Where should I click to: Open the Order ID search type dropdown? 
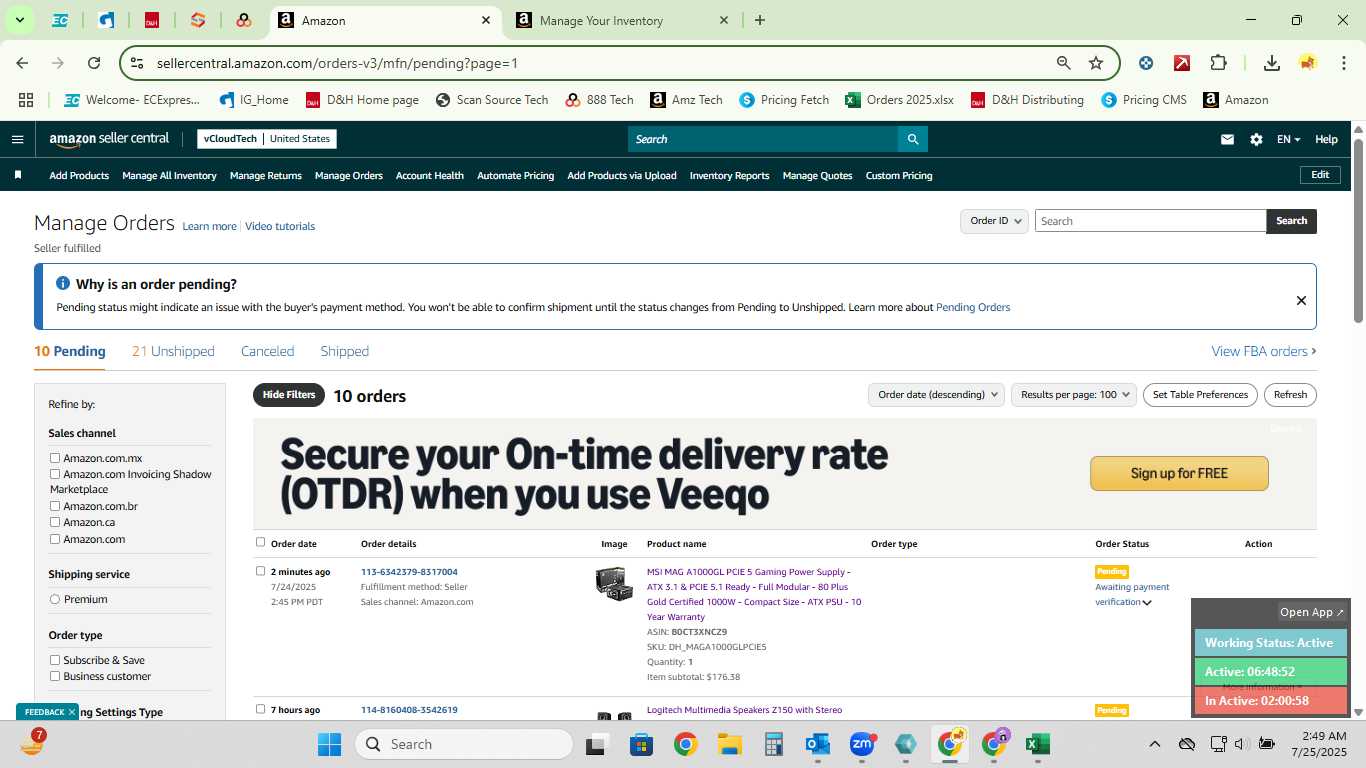point(994,221)
